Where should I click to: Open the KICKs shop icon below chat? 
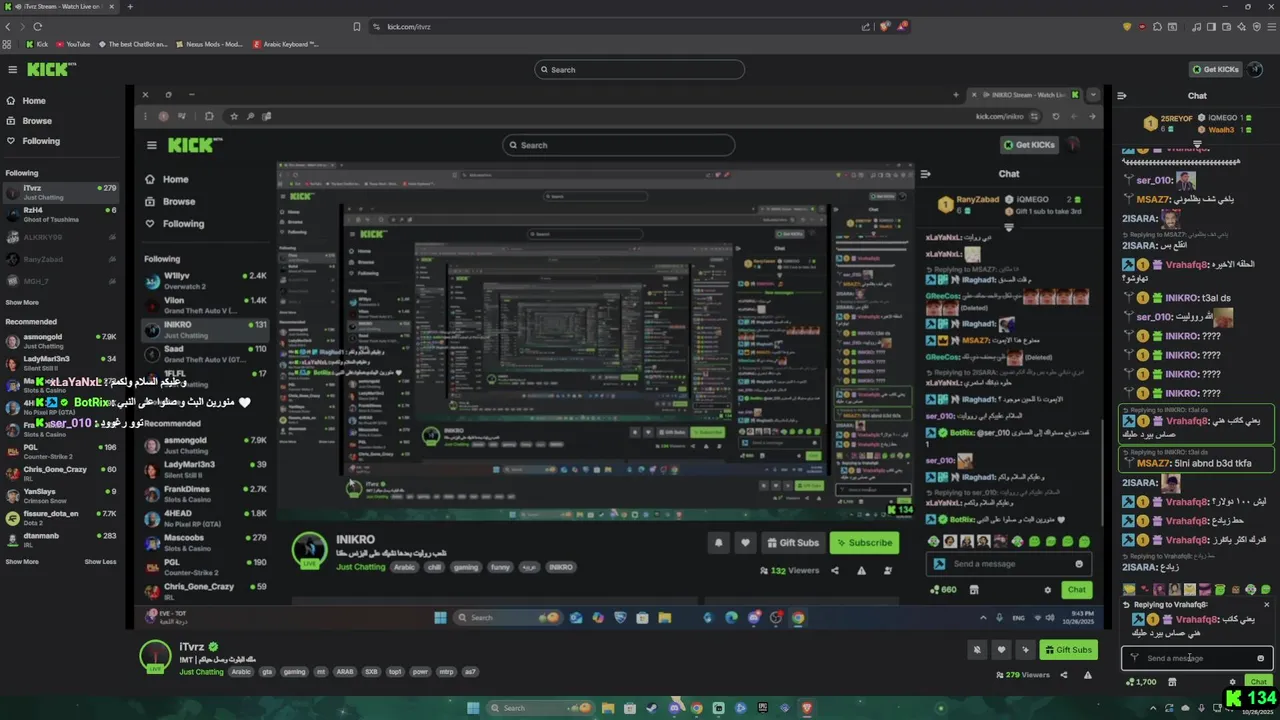pos(1172,682)
